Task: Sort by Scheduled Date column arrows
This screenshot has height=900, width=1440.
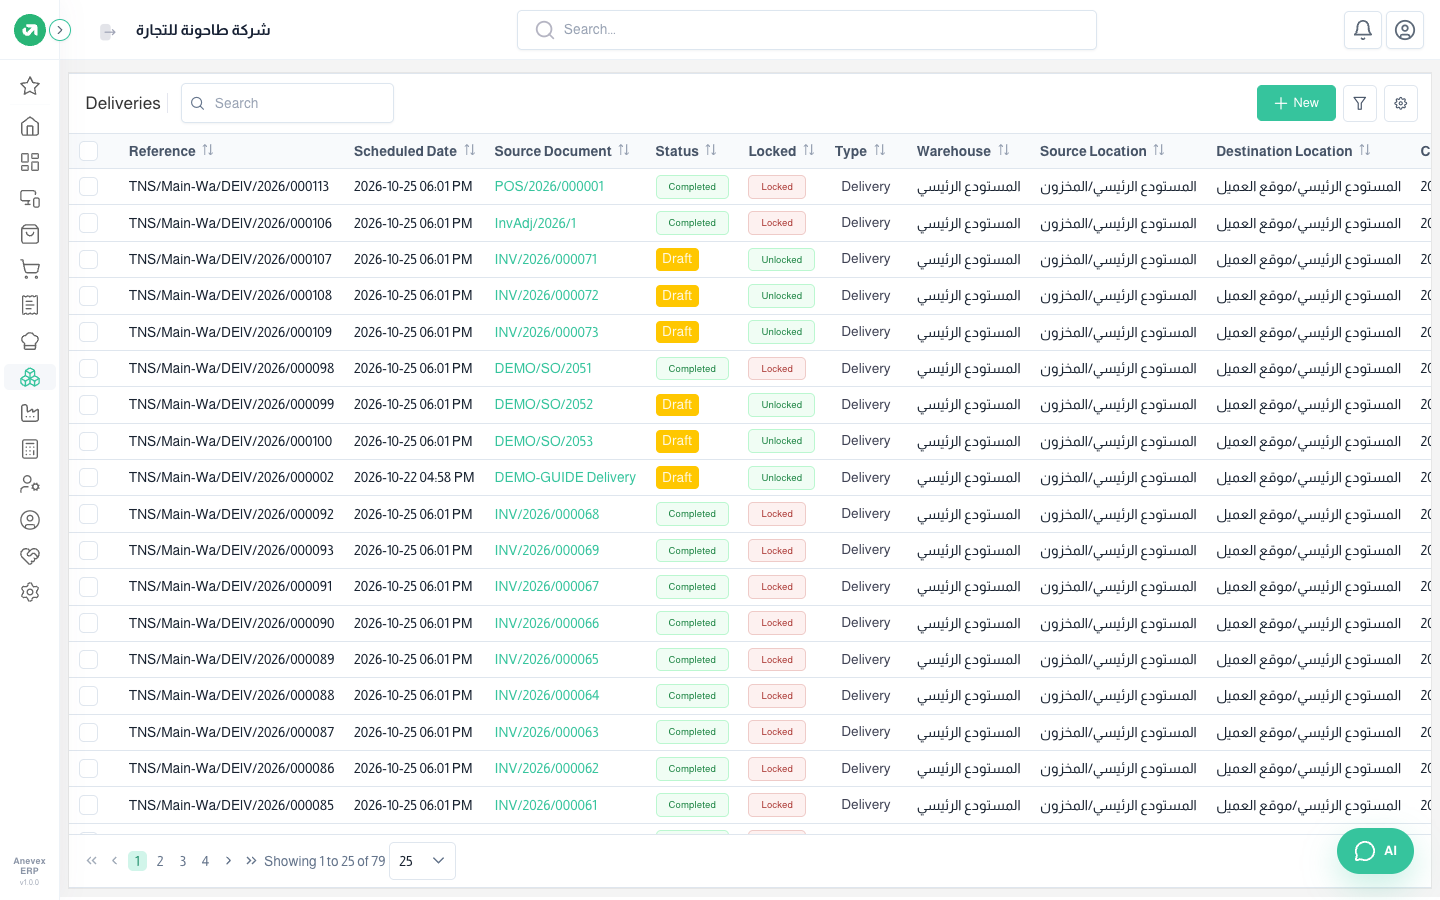Action: [469, 150]
